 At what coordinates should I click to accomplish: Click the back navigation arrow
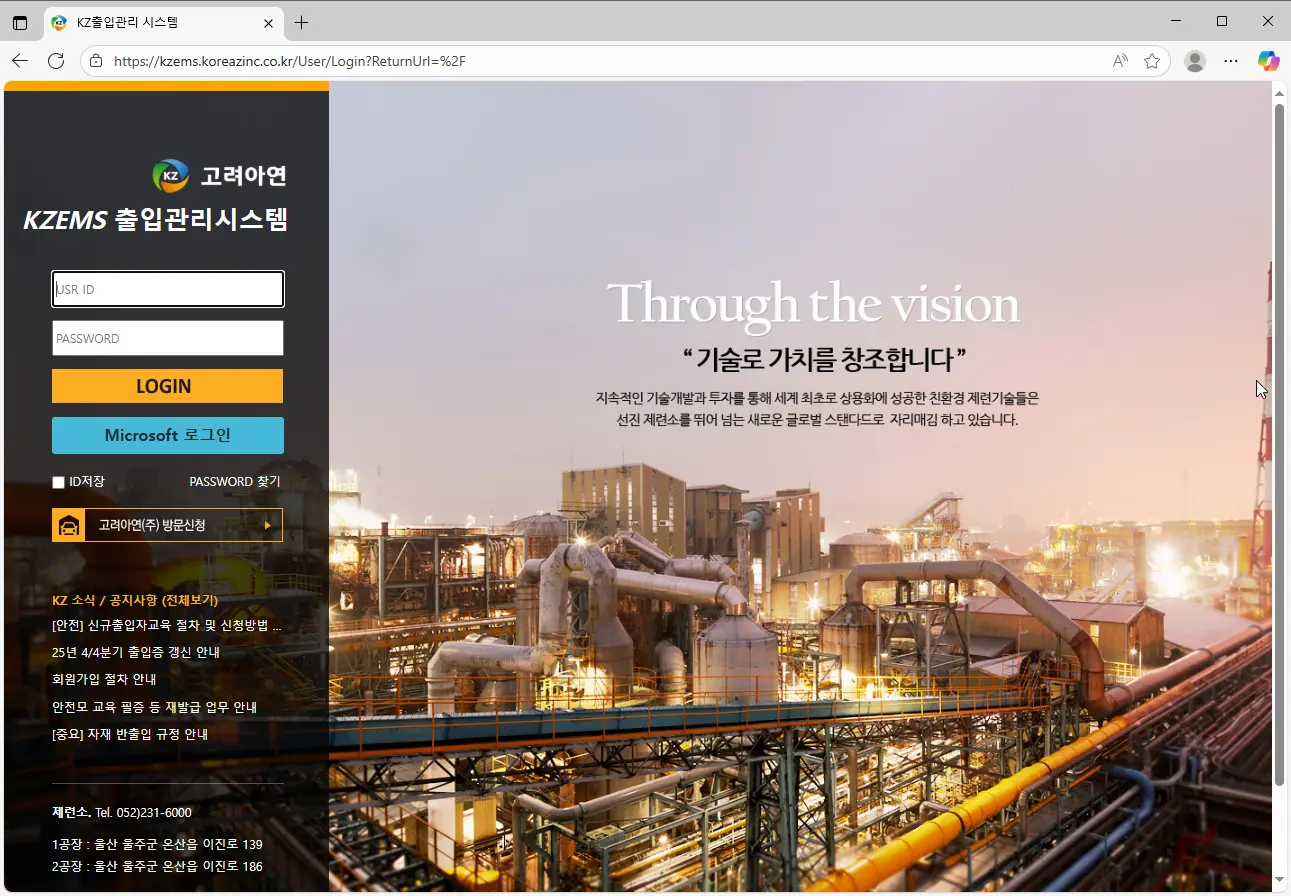pos(20,60)
